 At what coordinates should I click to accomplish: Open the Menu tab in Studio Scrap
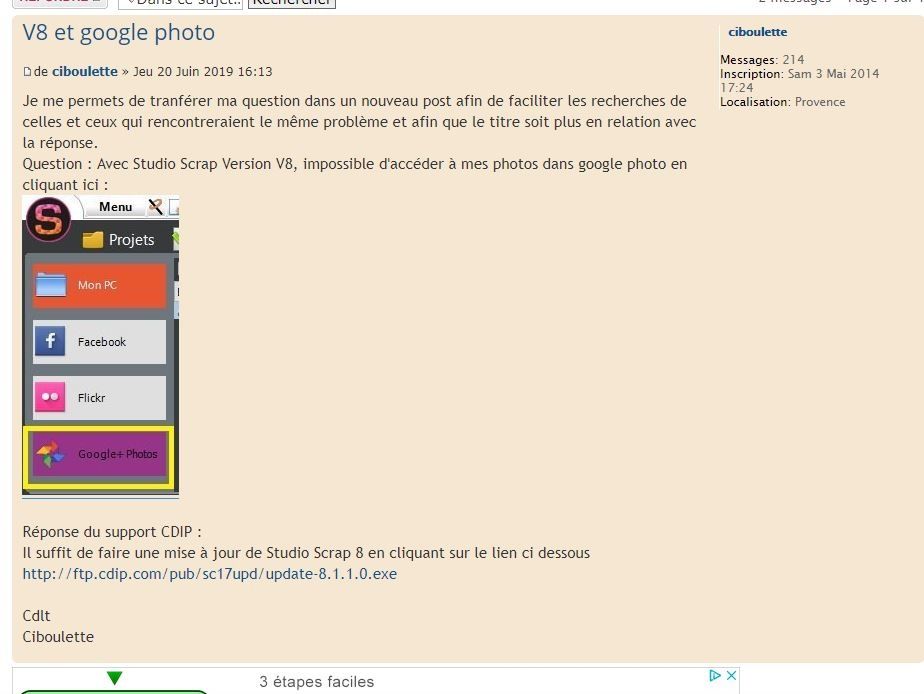pyautogui.click(x=116, y=207)
